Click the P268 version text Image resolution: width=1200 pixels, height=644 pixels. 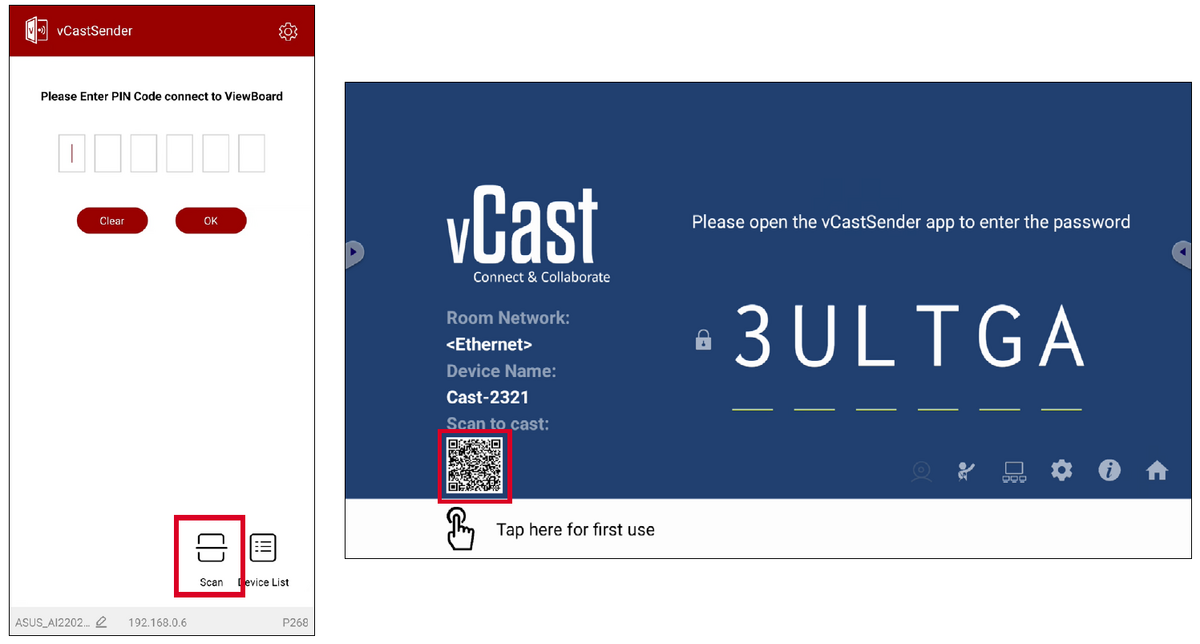[295, 622]
